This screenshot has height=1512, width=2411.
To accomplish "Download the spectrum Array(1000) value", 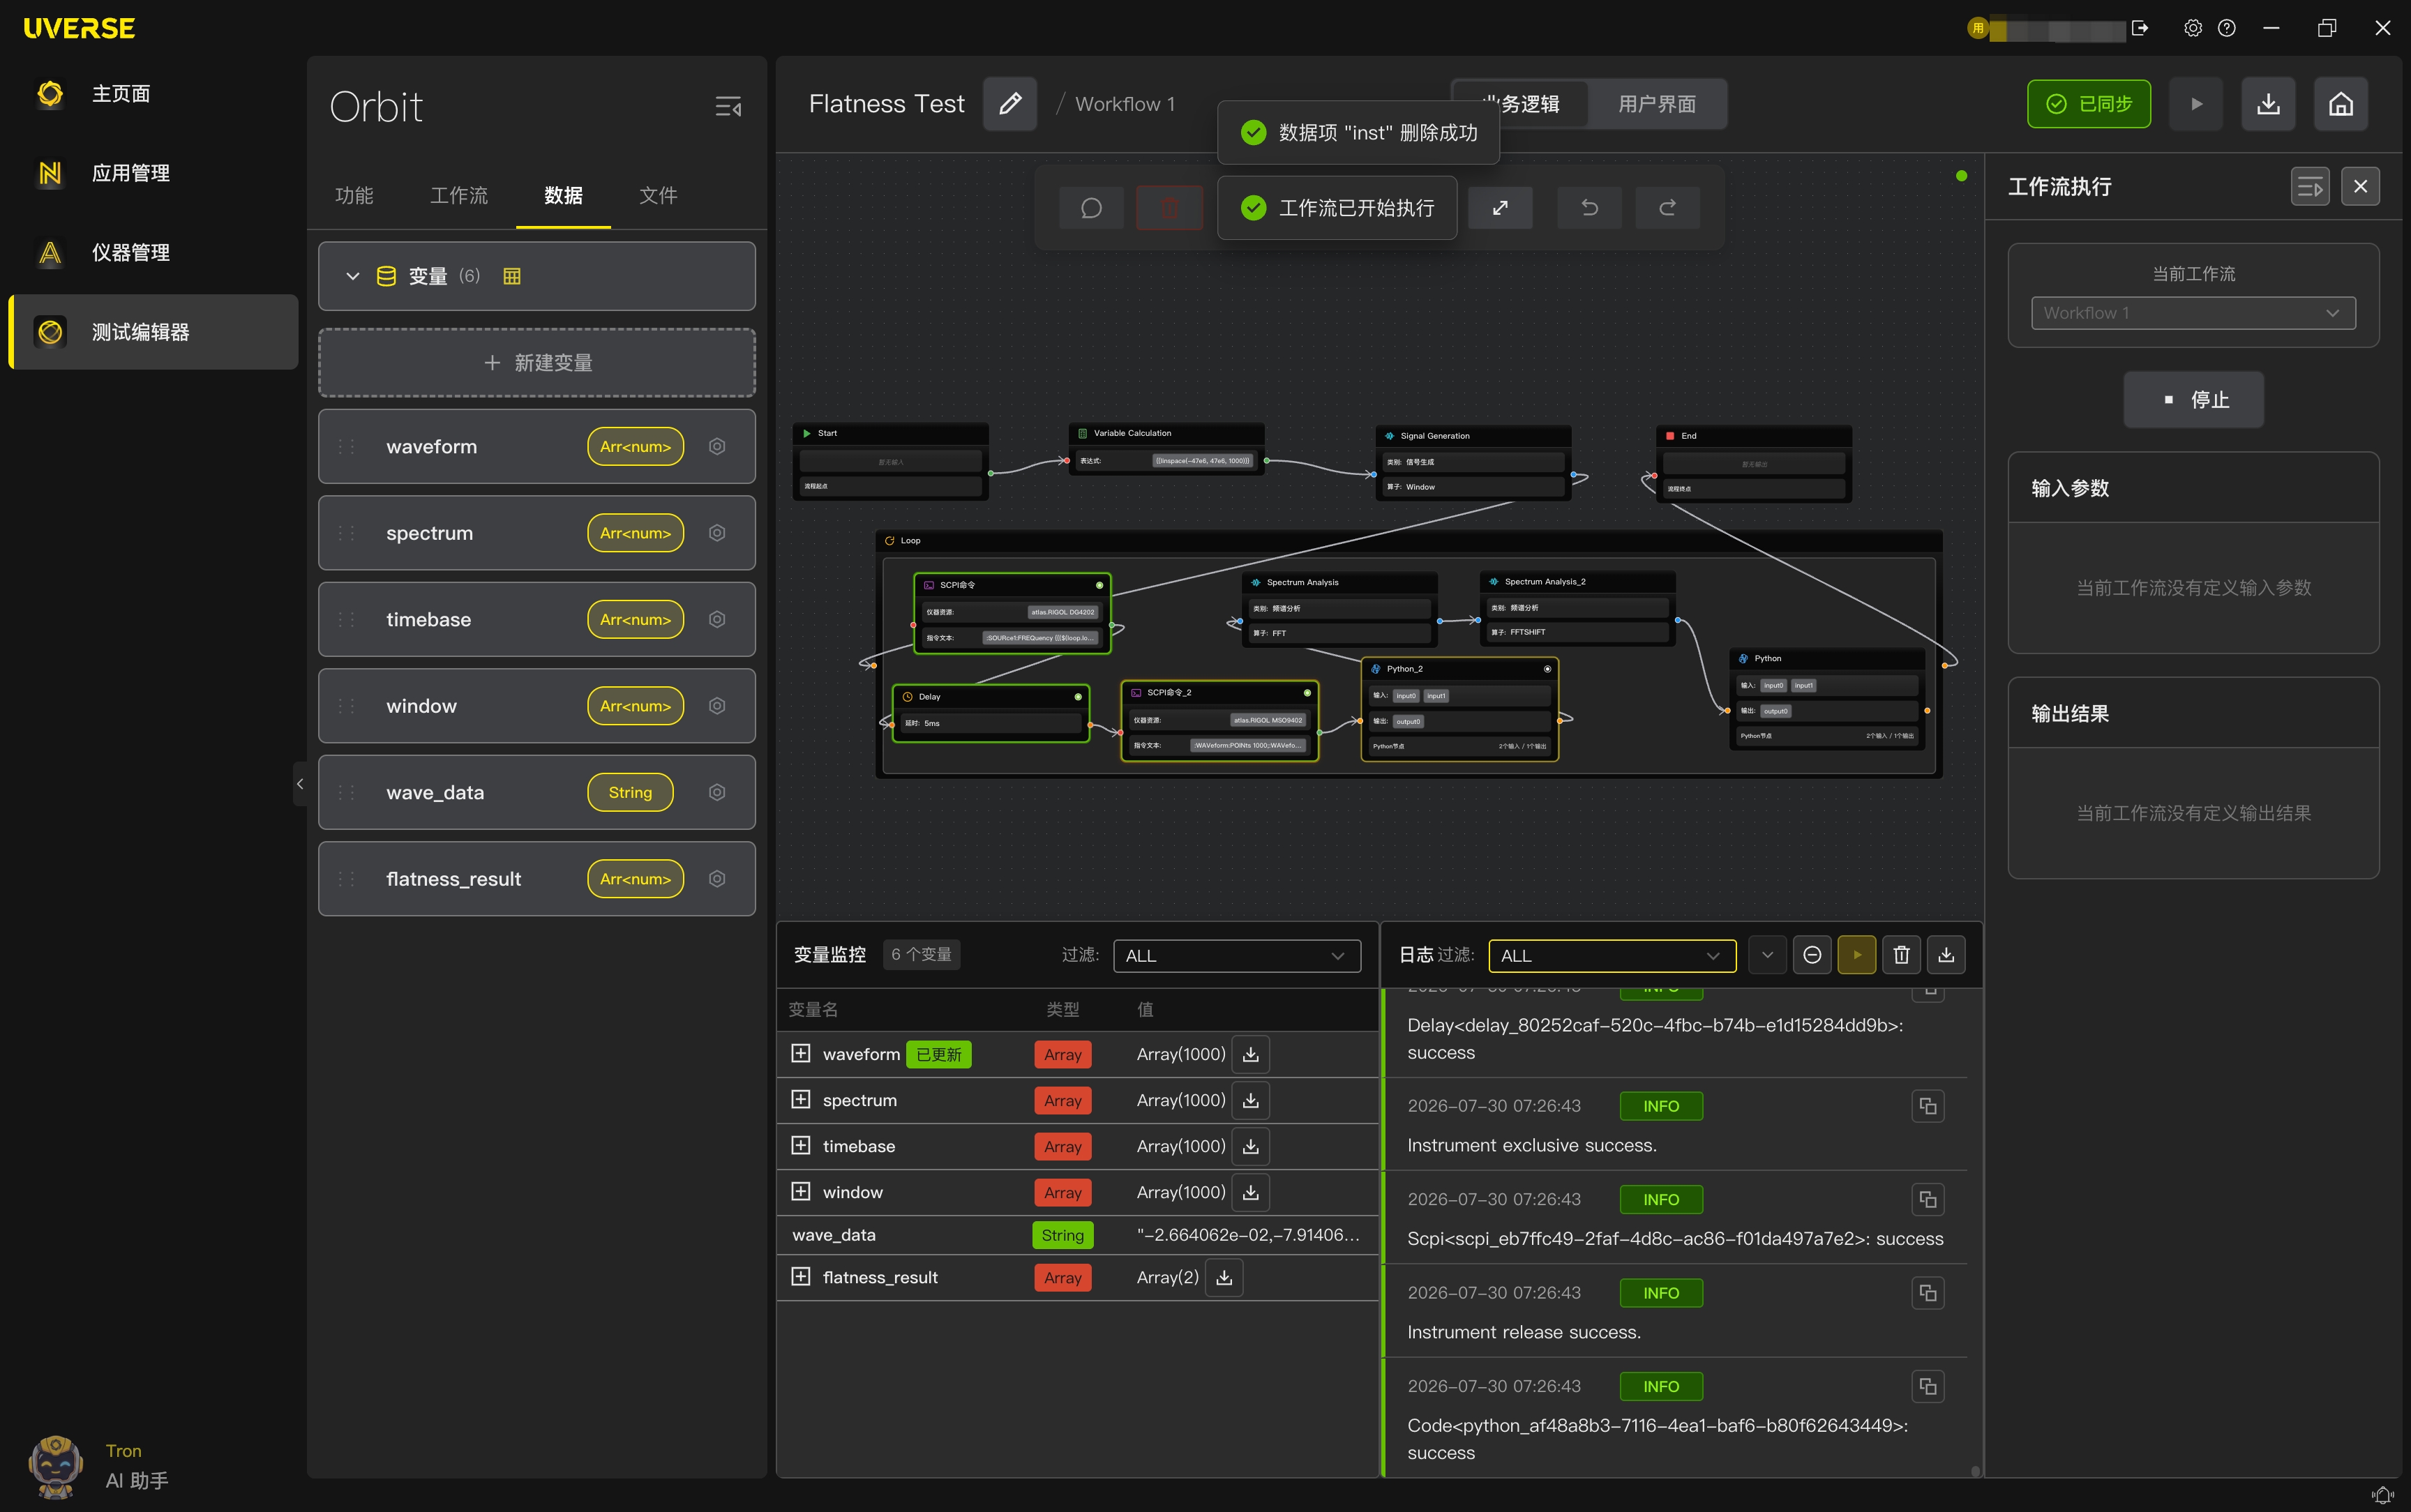I will point(1251,1101).
